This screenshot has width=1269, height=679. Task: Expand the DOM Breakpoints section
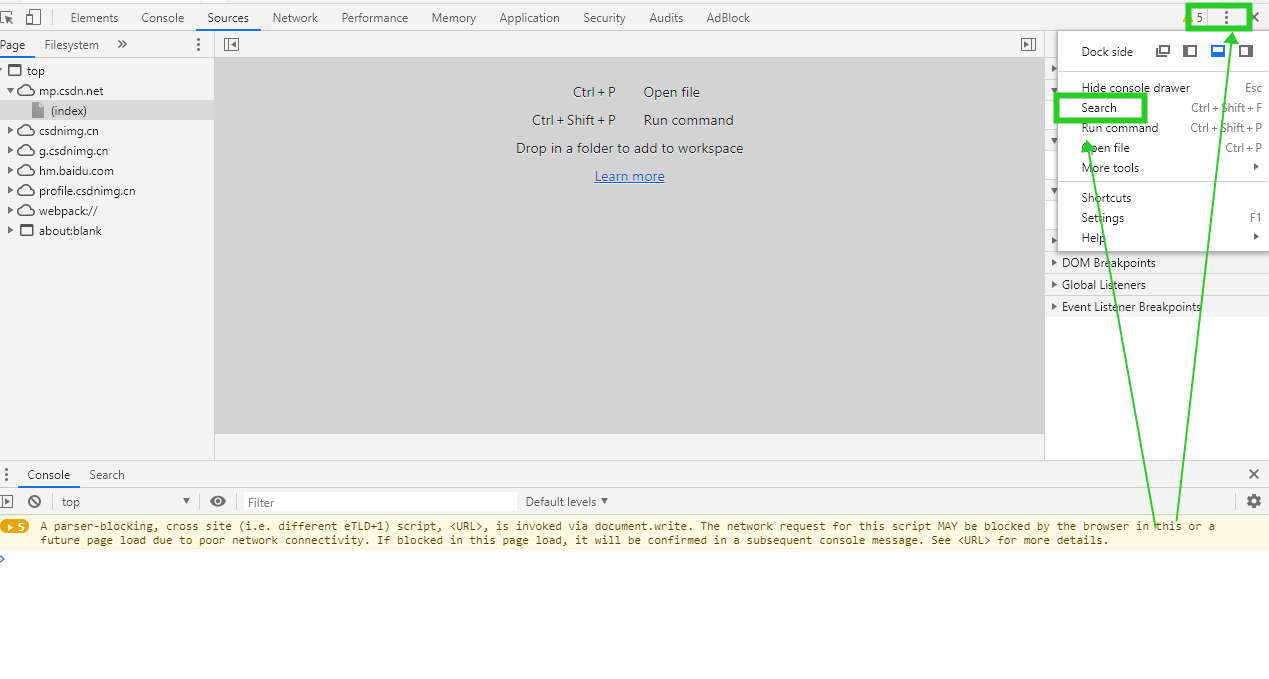point(1157,263)
